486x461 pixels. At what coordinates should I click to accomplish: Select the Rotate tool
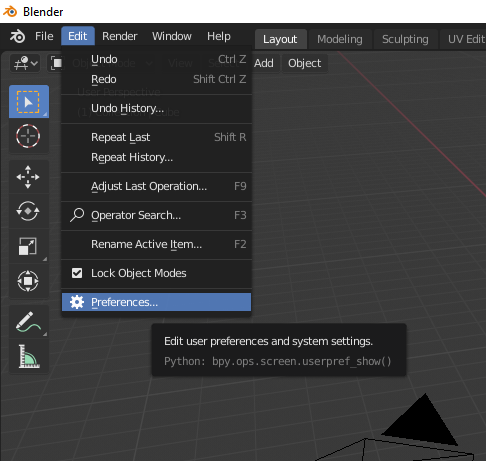(x=28, y=211)
